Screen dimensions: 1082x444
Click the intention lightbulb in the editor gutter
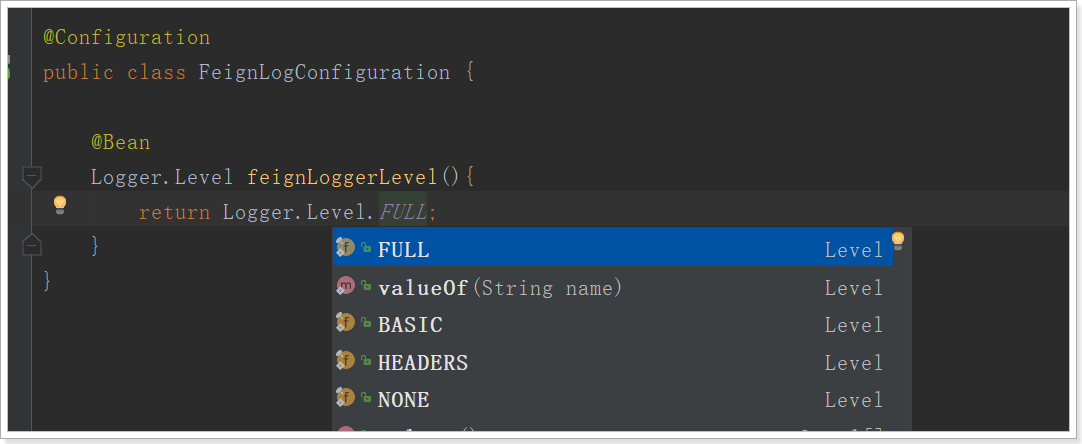coord(59,205)
